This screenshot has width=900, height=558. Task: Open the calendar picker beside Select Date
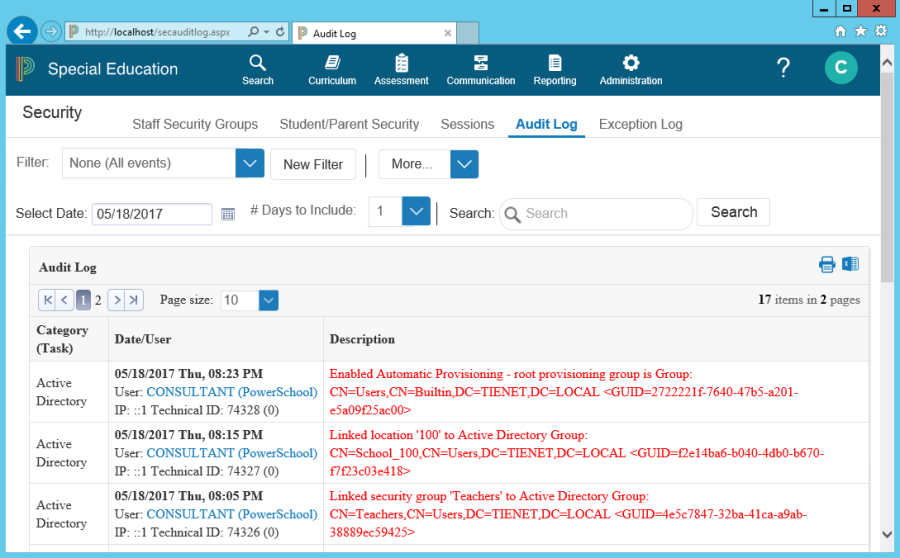(228, 214)
